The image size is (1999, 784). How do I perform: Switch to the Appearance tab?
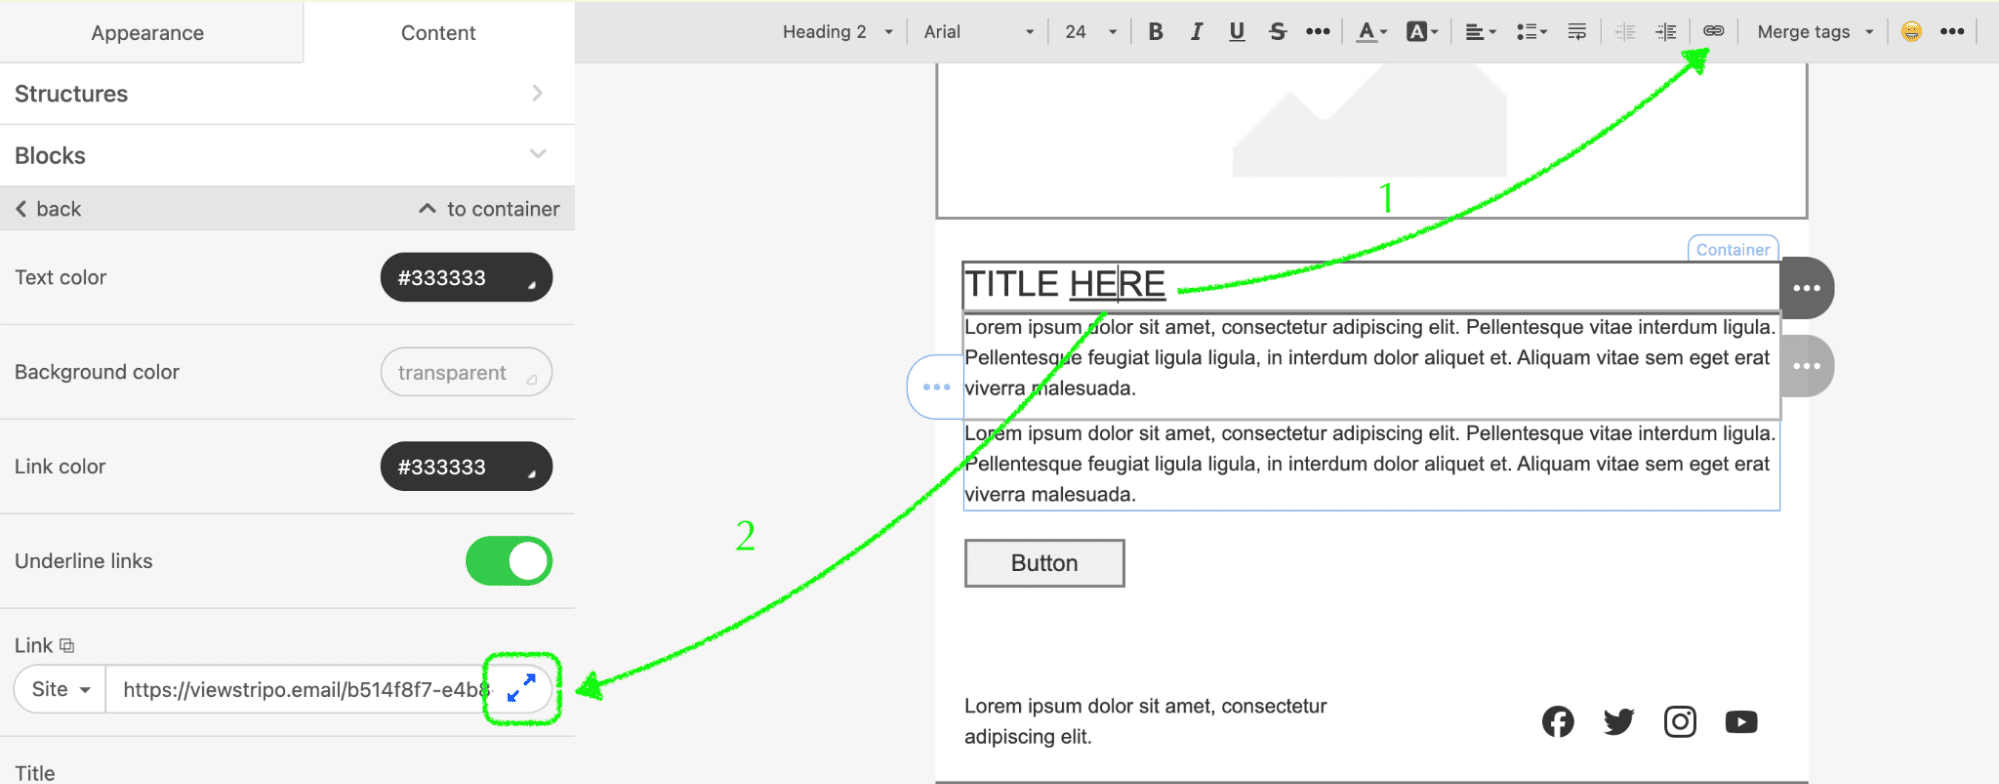(148, 33)
